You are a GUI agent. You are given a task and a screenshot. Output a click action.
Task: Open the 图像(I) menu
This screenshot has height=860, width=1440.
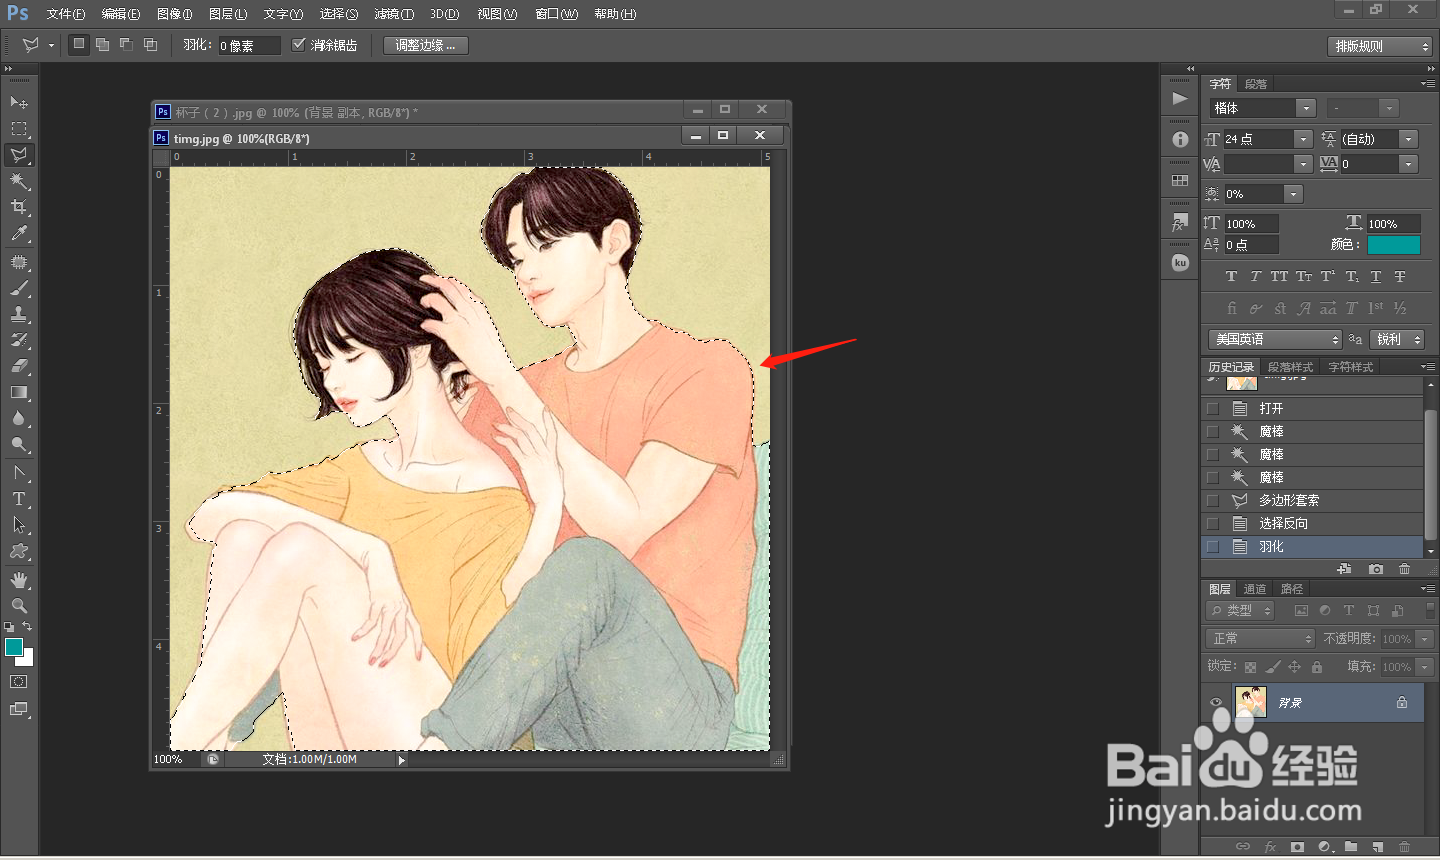(x=174, y=14)
